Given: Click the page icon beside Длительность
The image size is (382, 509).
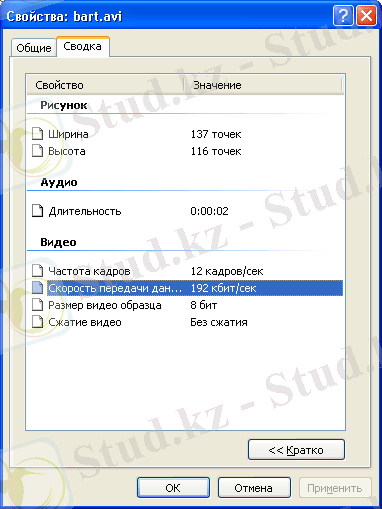Looking at the screenshot, I should [38, 211].
